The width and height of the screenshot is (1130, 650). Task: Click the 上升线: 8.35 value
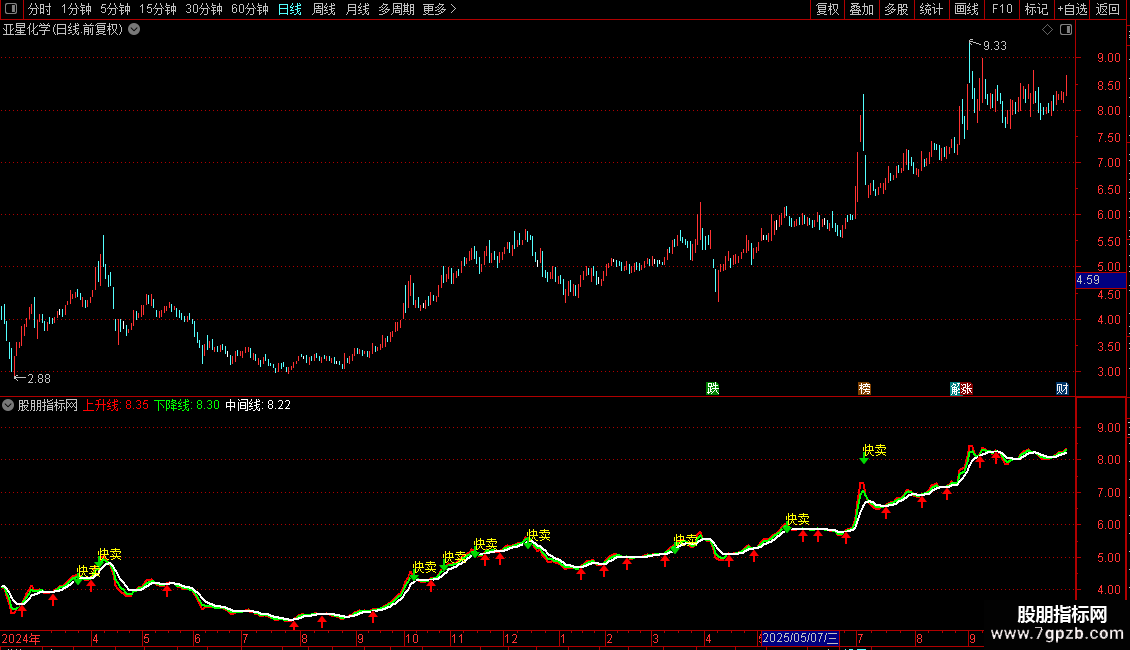click(x=115, y=405)
